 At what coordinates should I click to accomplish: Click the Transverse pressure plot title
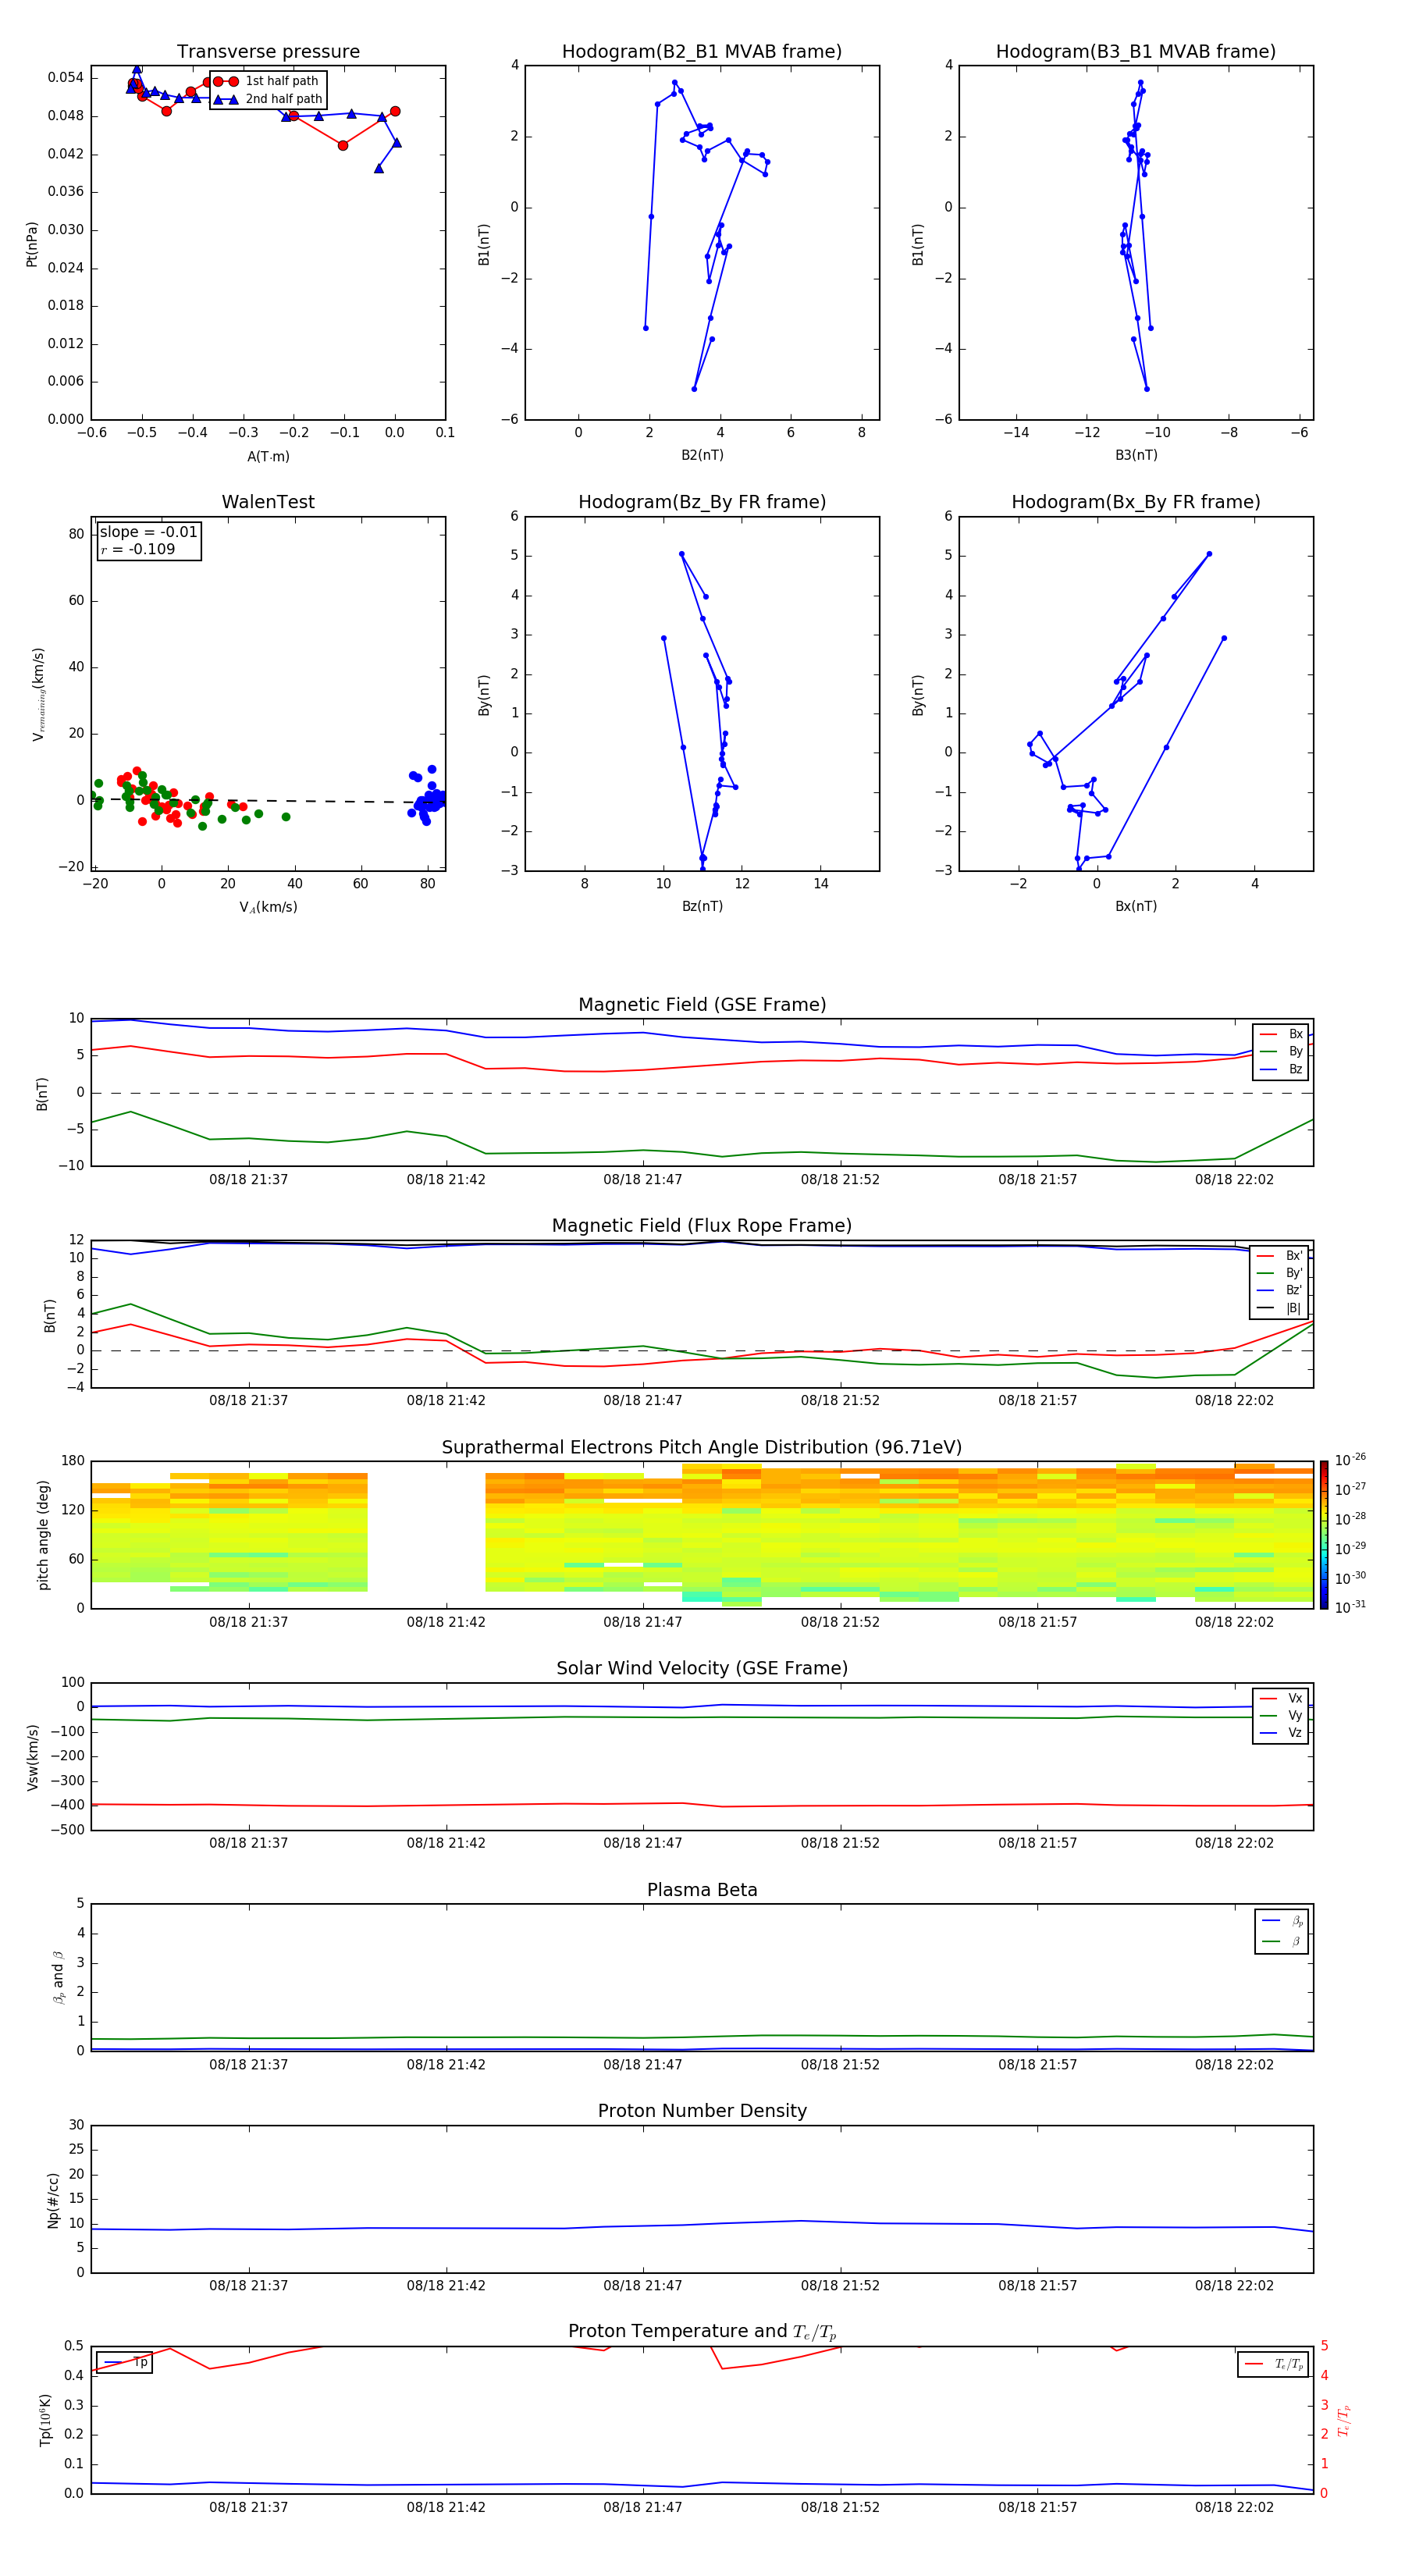(x=268, y=52)
